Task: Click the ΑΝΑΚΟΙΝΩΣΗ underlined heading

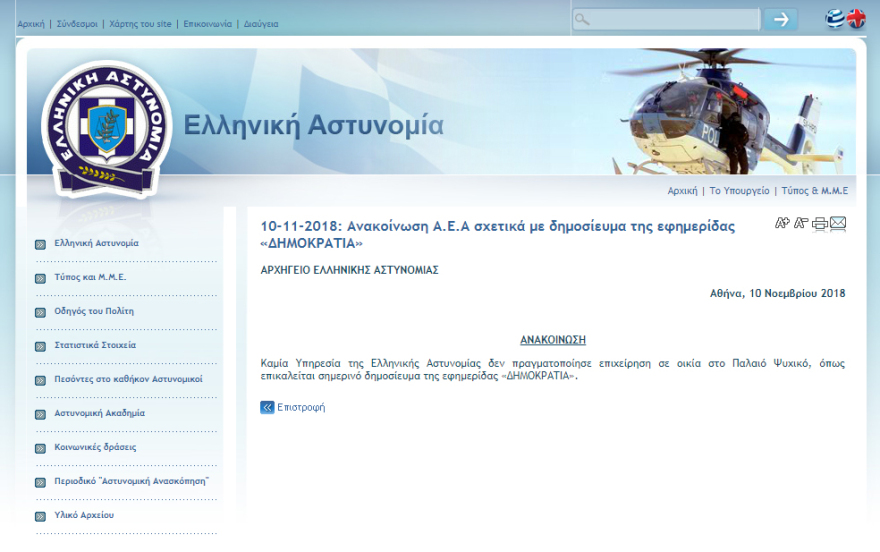Action: tap(553, 340)
